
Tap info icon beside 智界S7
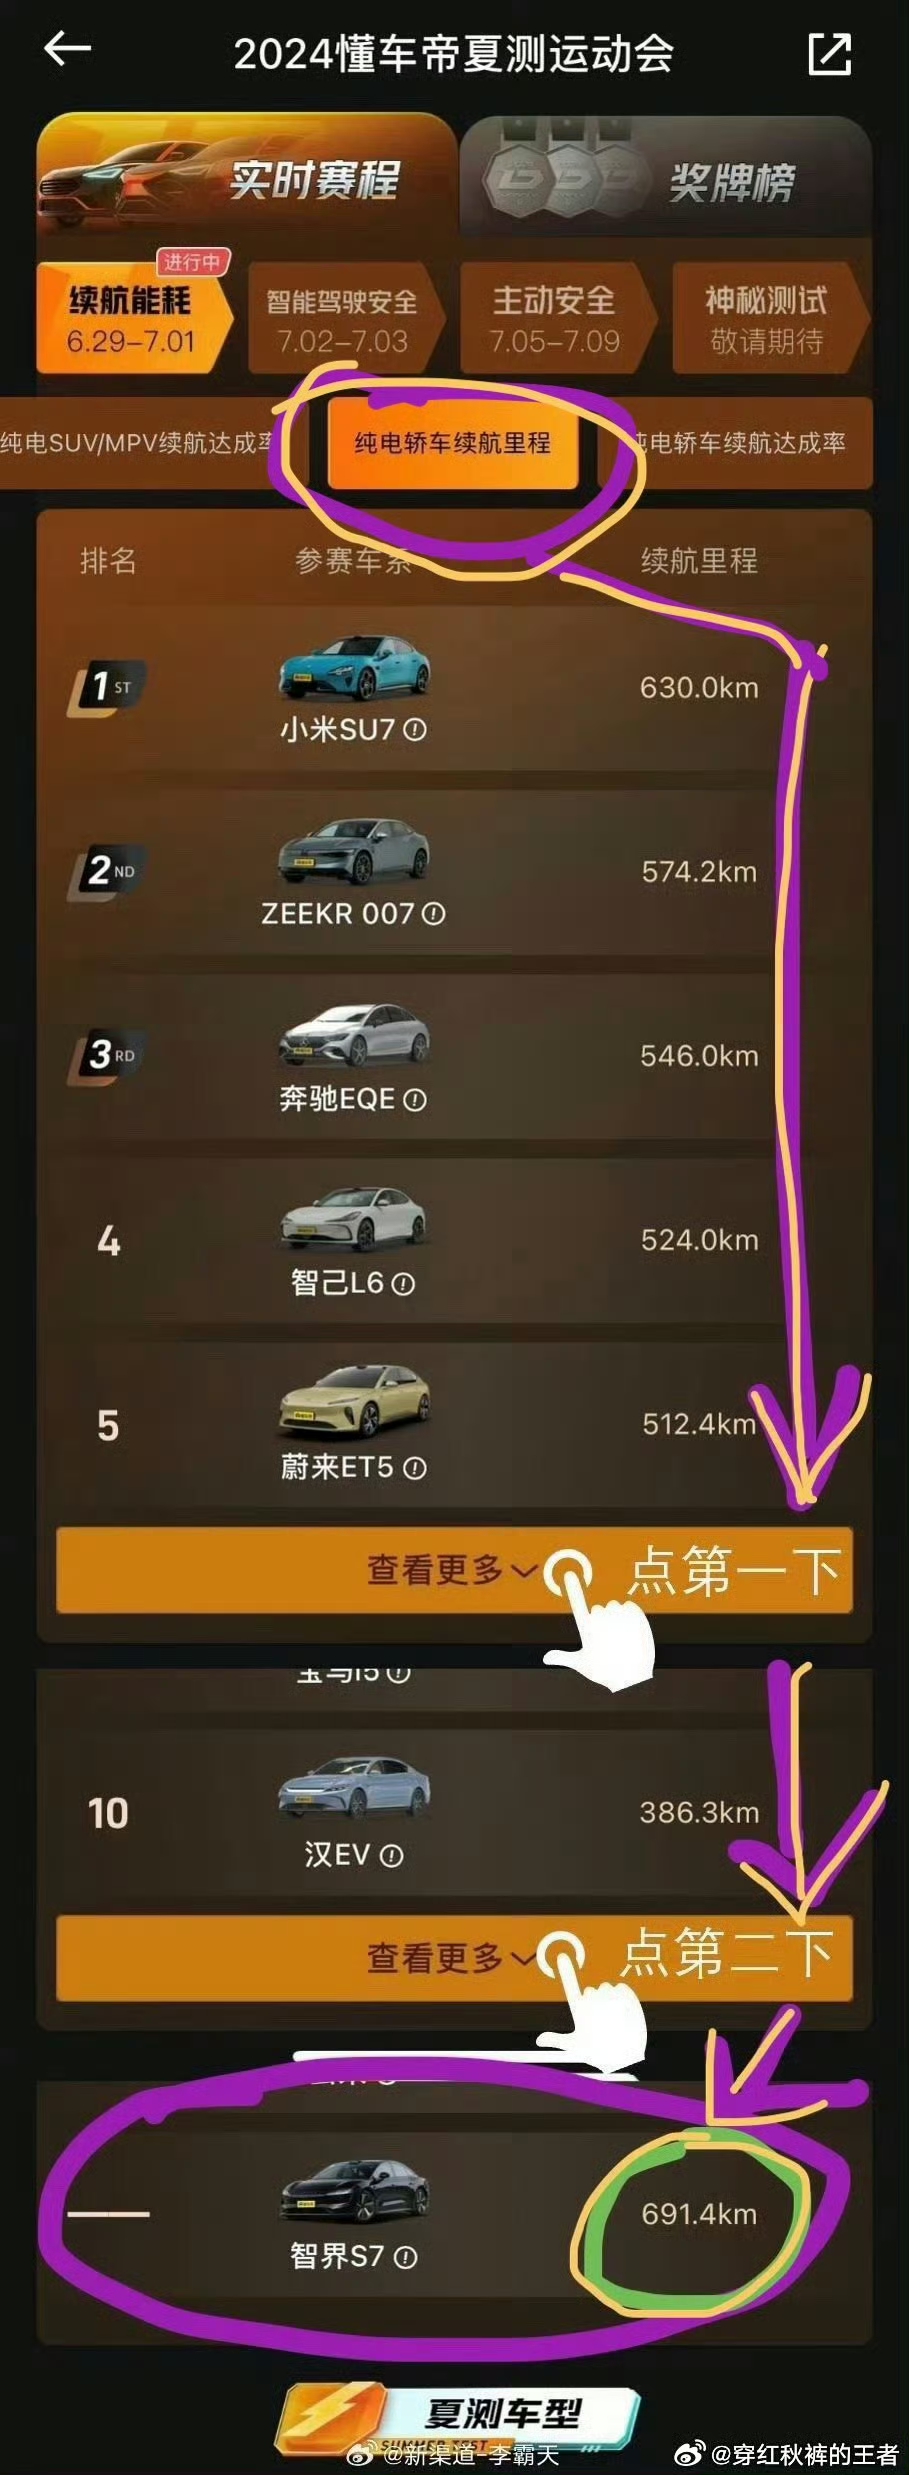[x=405, y=2257]
